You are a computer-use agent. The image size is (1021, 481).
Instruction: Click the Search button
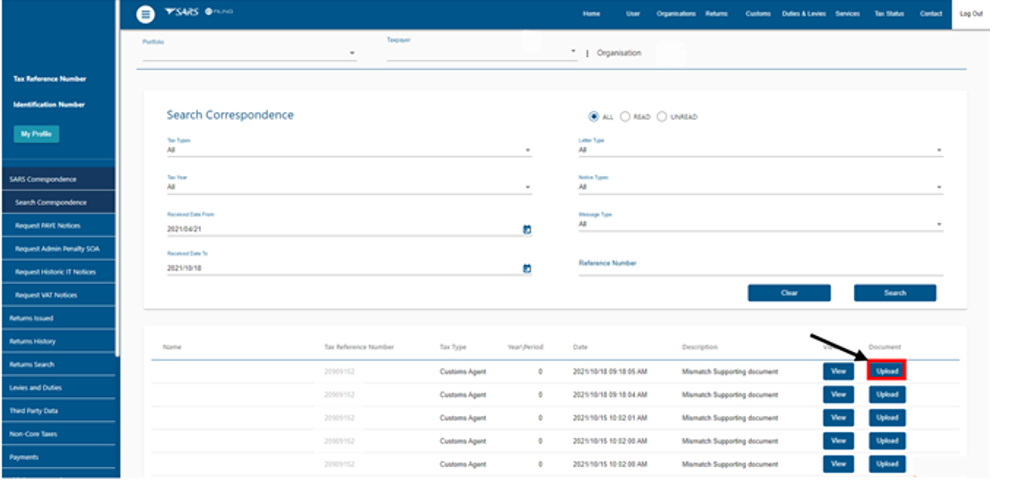click(894, 293)
